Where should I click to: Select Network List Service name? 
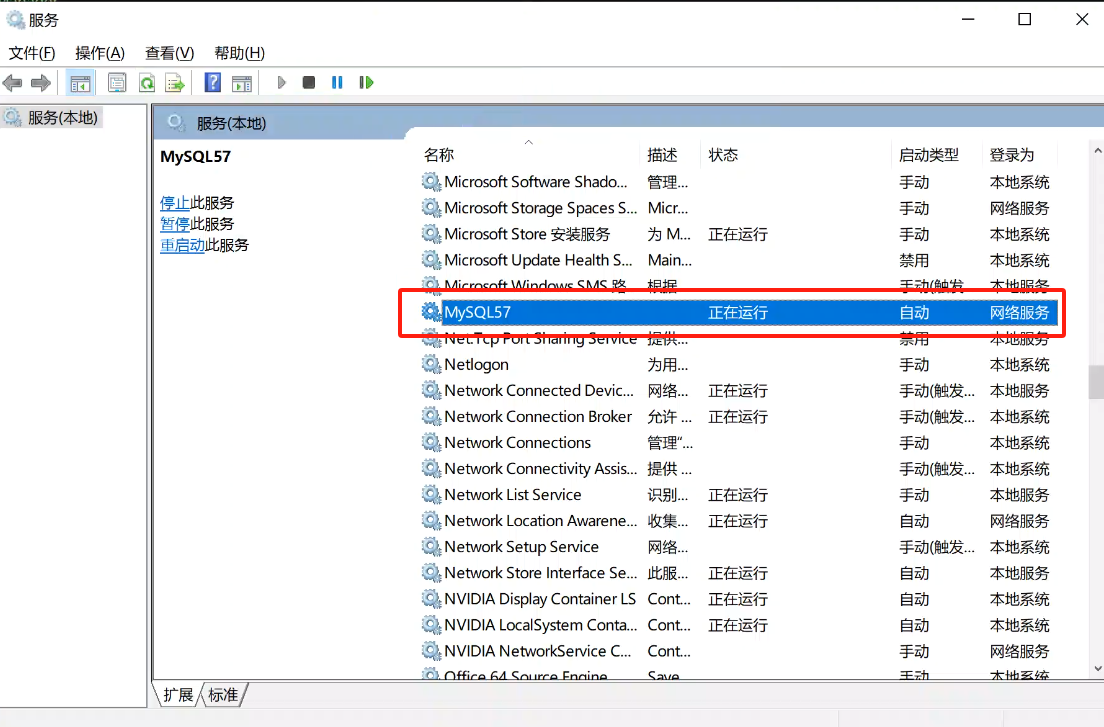[513, 495]
